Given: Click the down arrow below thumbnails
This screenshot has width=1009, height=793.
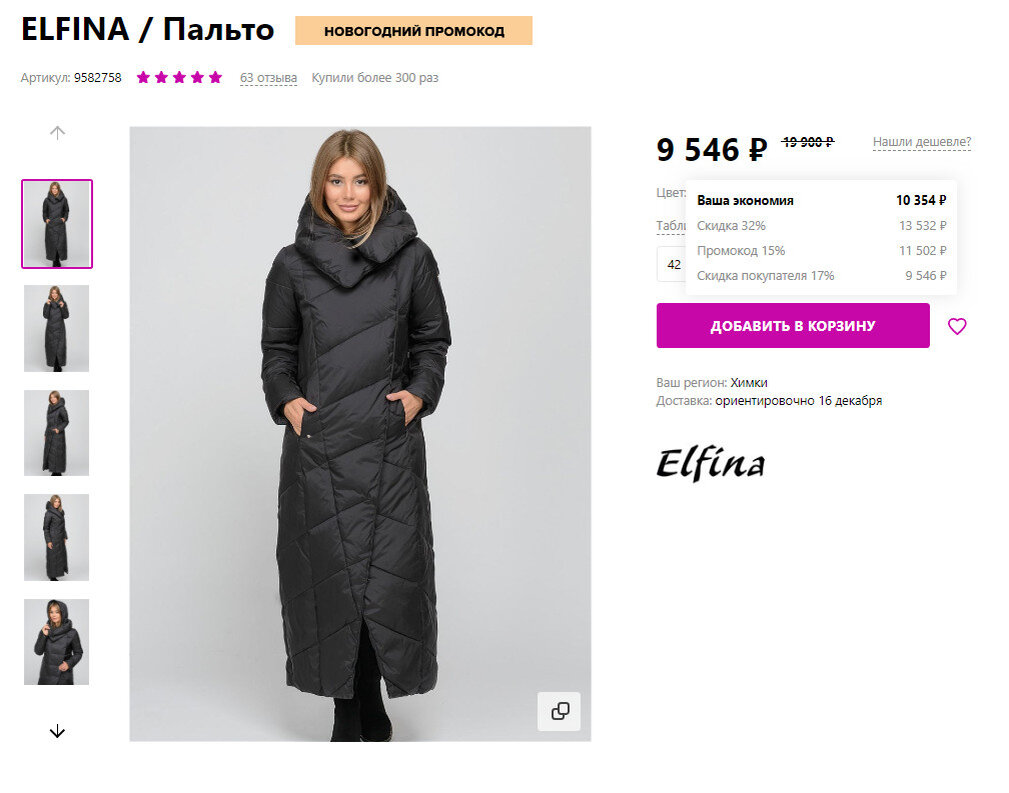Looking at the screenshot, I should 57,731.
